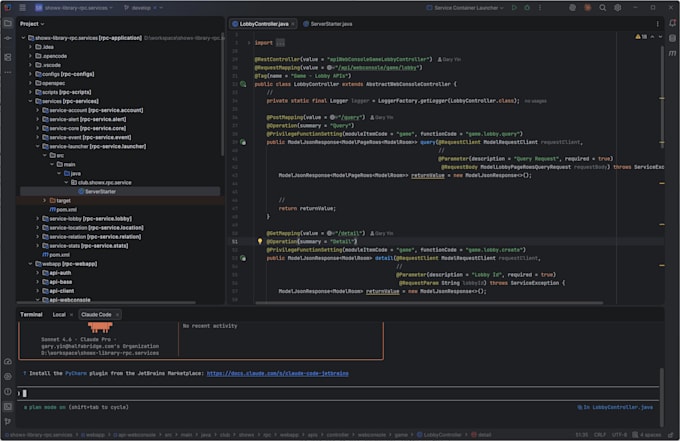Collapse service-launcher module
This screenshot has height=441, width=680.
38,146
